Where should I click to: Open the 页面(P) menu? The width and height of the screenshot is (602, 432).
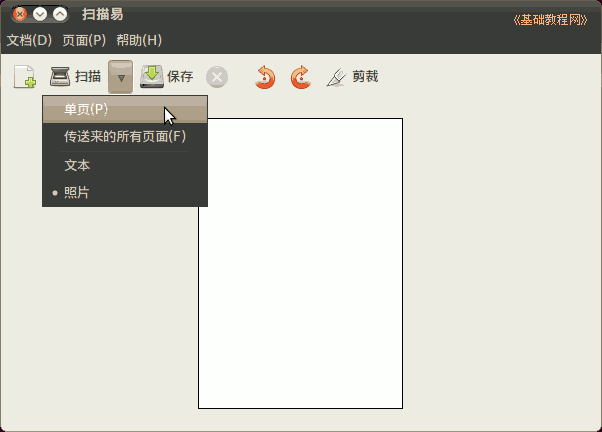click(x=84, y=40)
